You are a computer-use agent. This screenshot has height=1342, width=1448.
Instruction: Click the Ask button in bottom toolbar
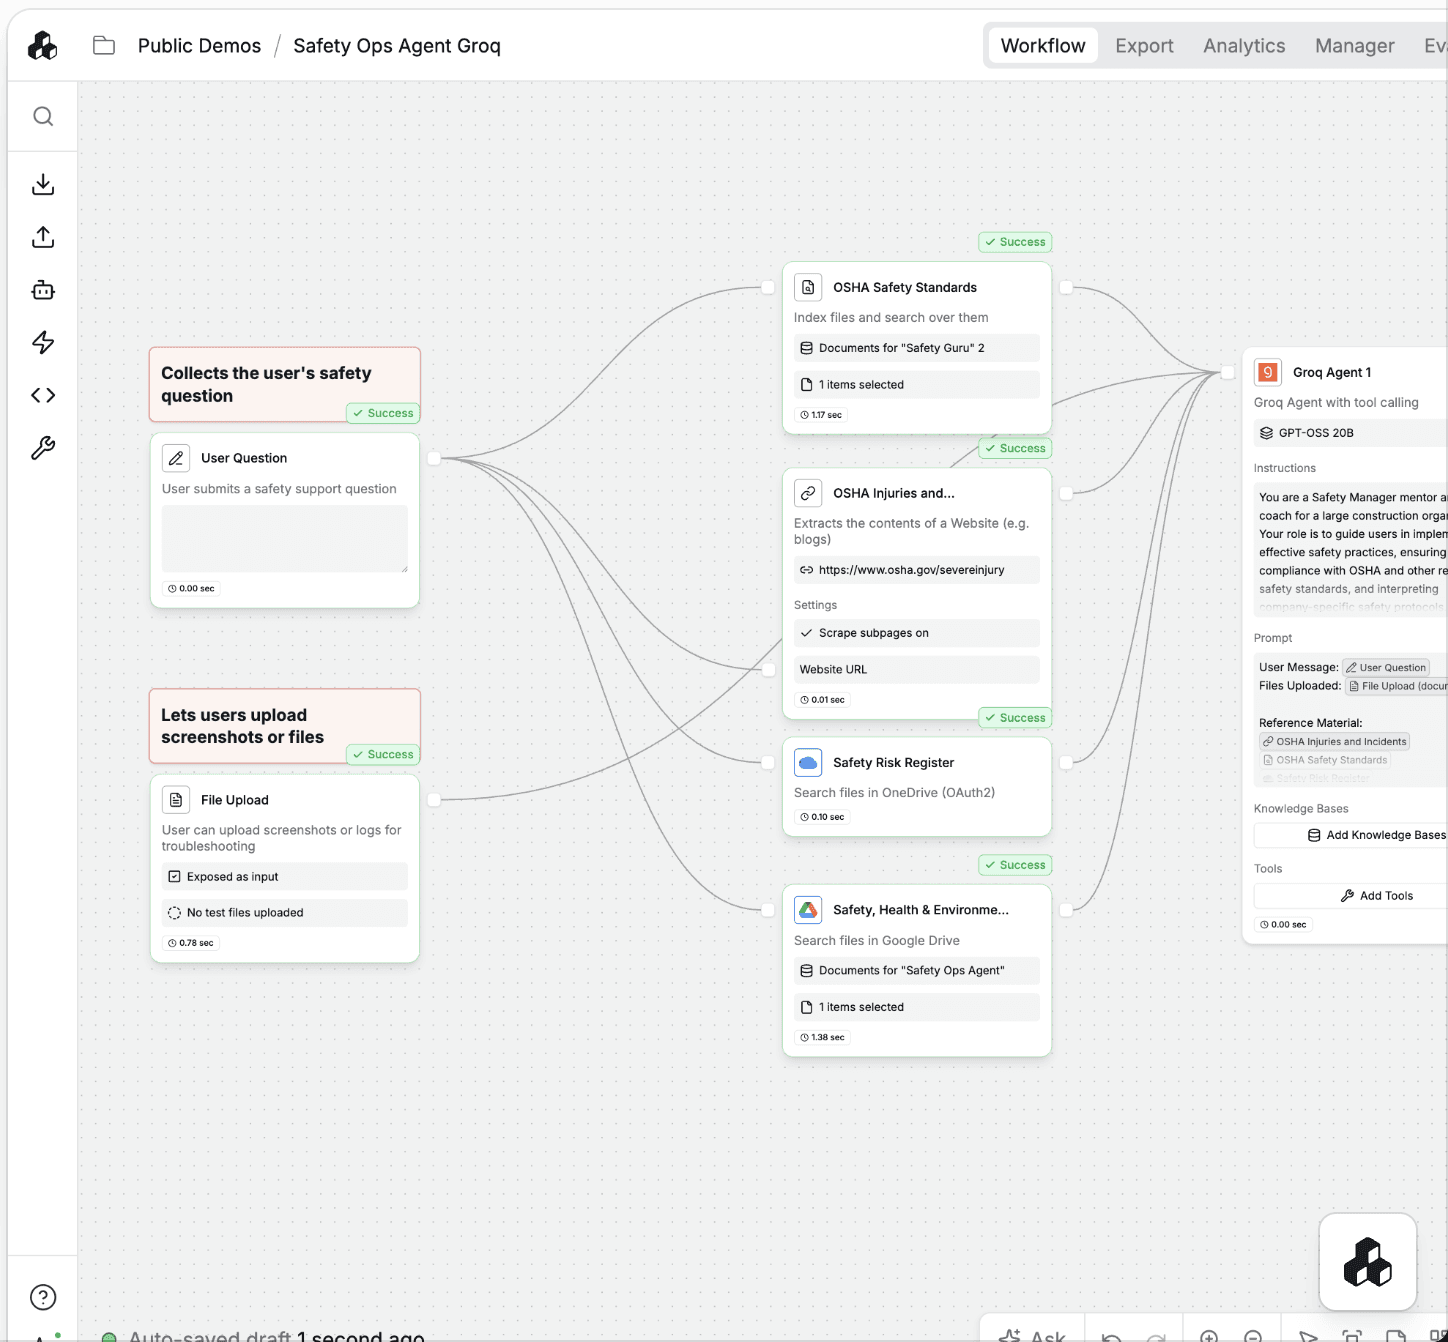point(1032,1335)
